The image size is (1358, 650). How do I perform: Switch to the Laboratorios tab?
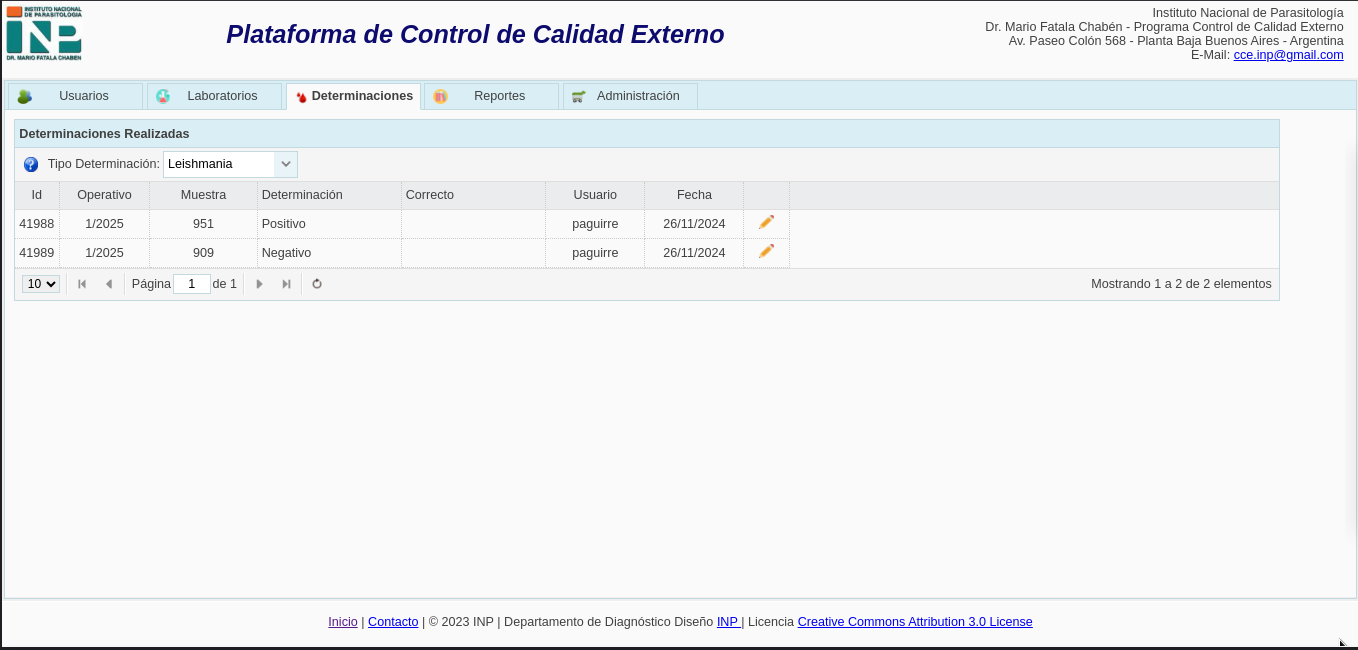click(215, 96)
